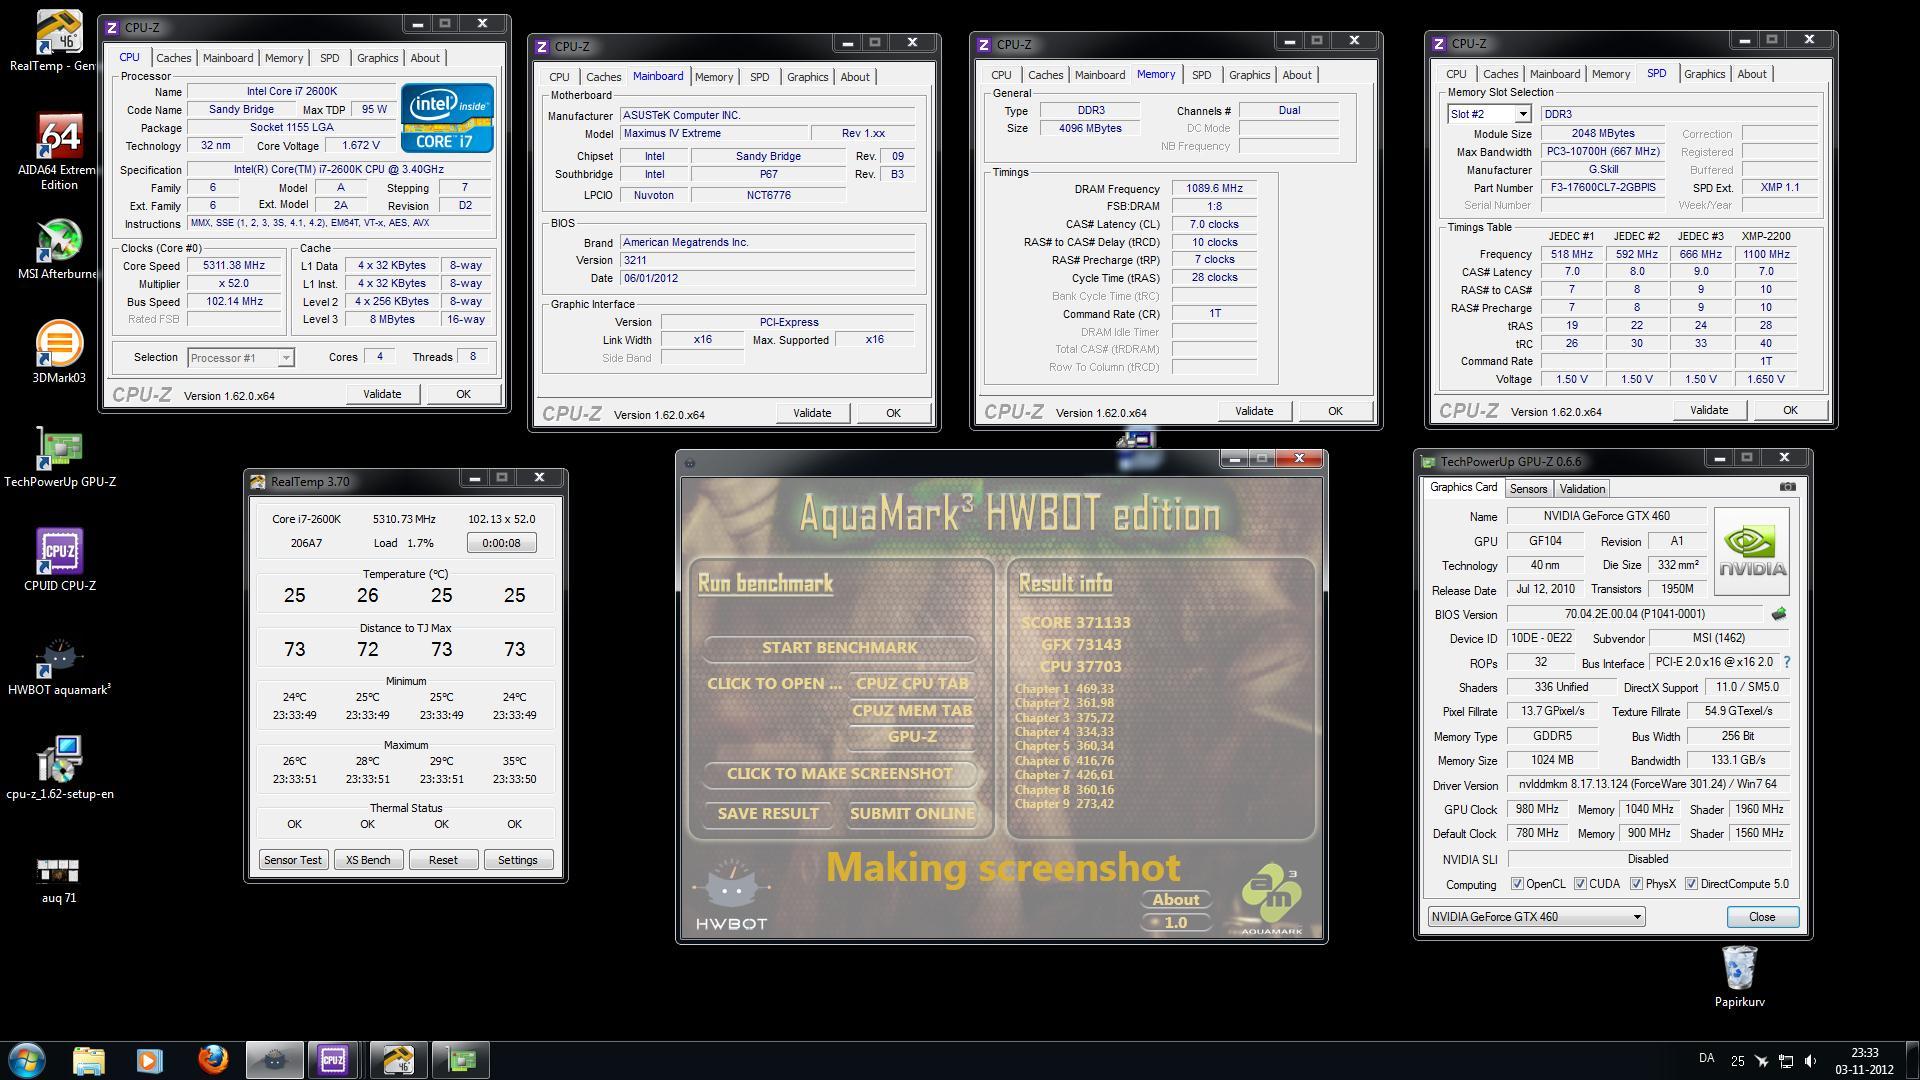Click OK in Memory tab CPU-Z window
The width and height of the screenshot is (1920, 1080).
[1335, 411]
